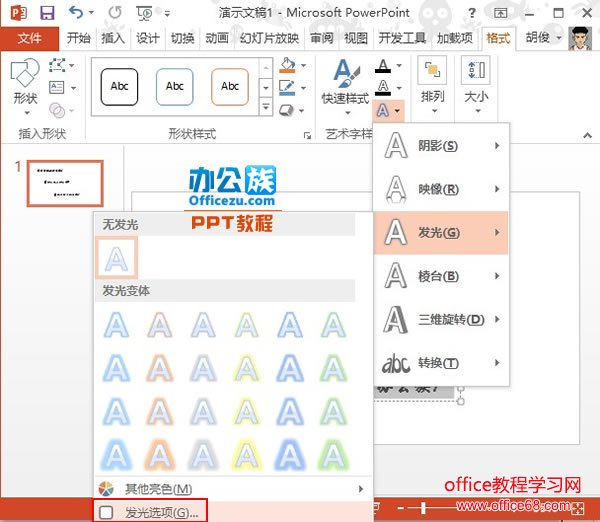Open Quick Styles WordArt button
This screenshot has height=522, width=600.
click(346, 87)
